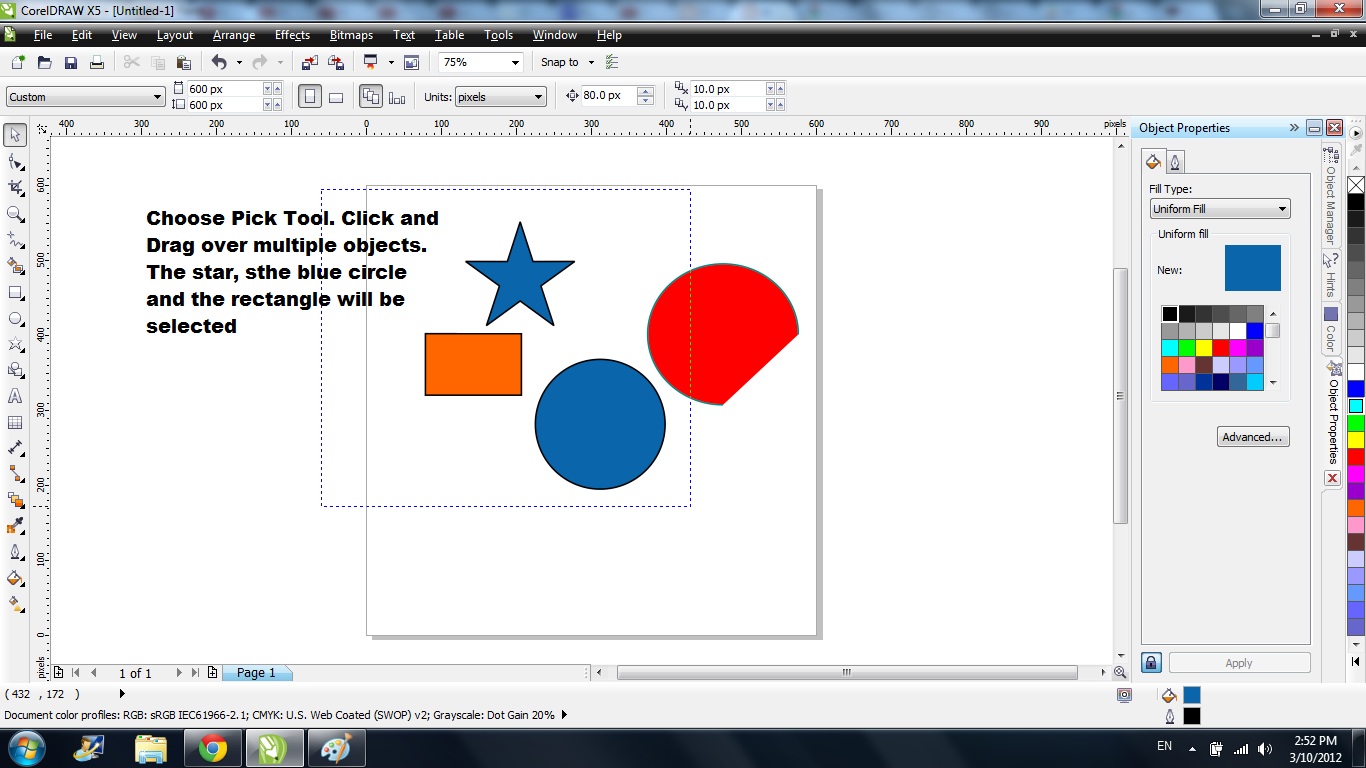Click the Apply button
1366x768 pixels.
pos(1239,662)
